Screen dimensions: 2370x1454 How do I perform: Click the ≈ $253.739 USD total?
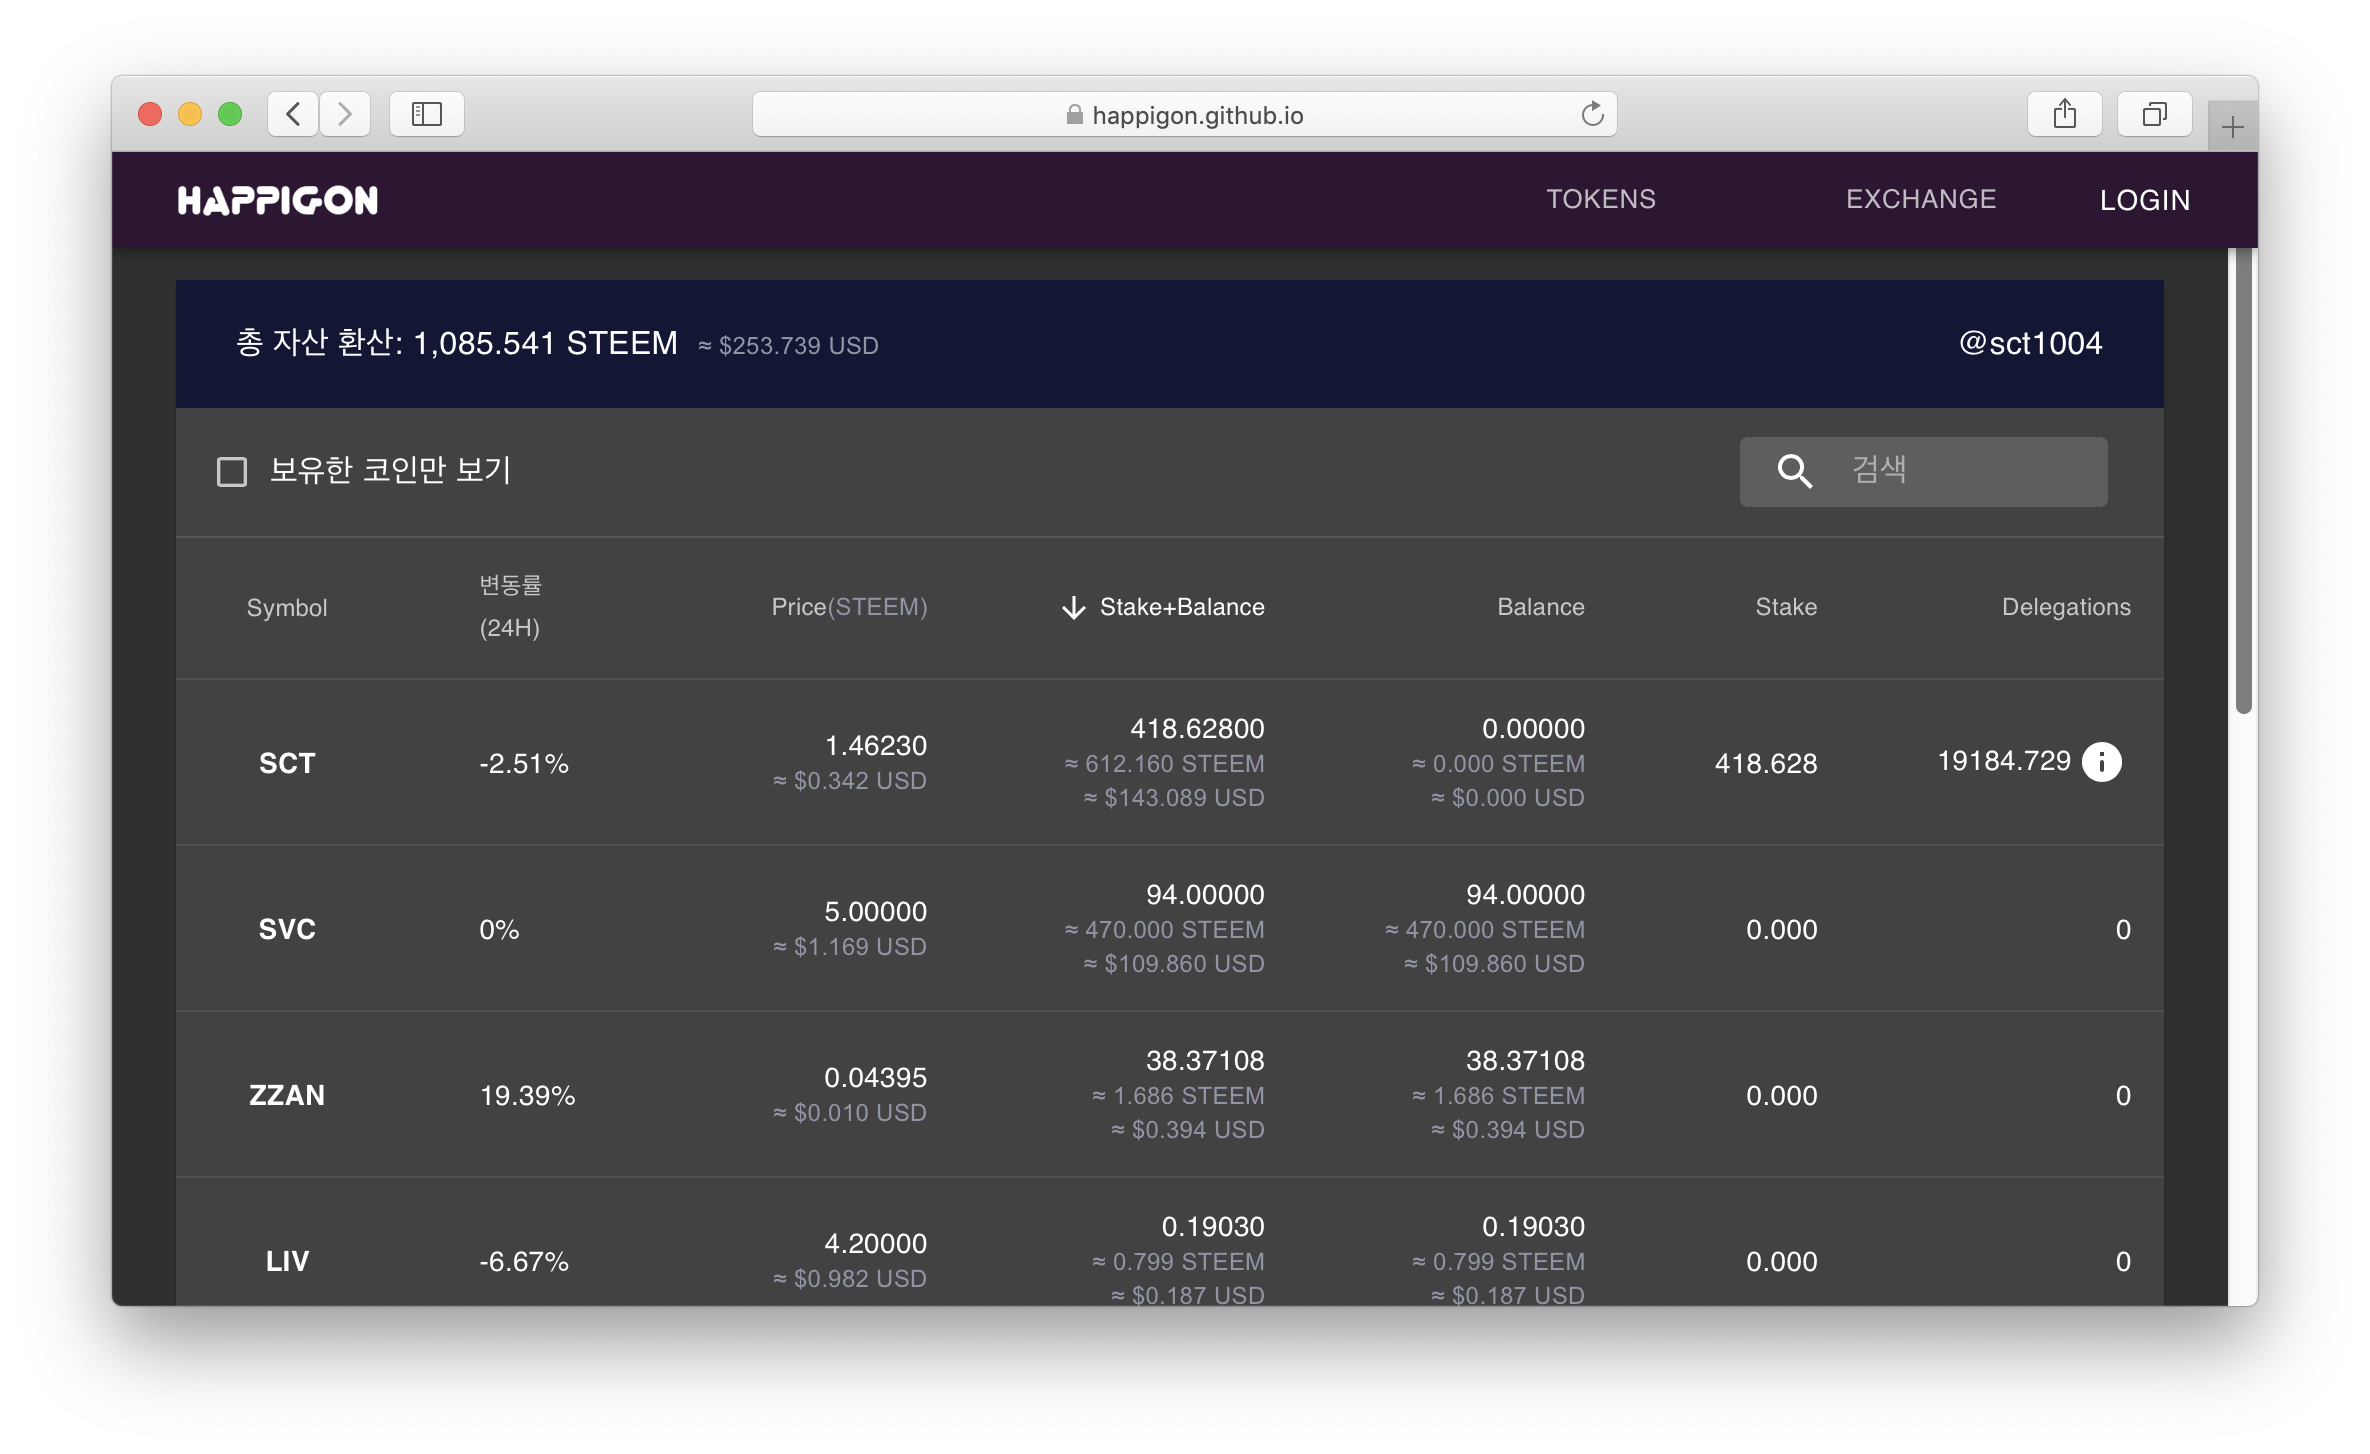click(x=788, y=345)
